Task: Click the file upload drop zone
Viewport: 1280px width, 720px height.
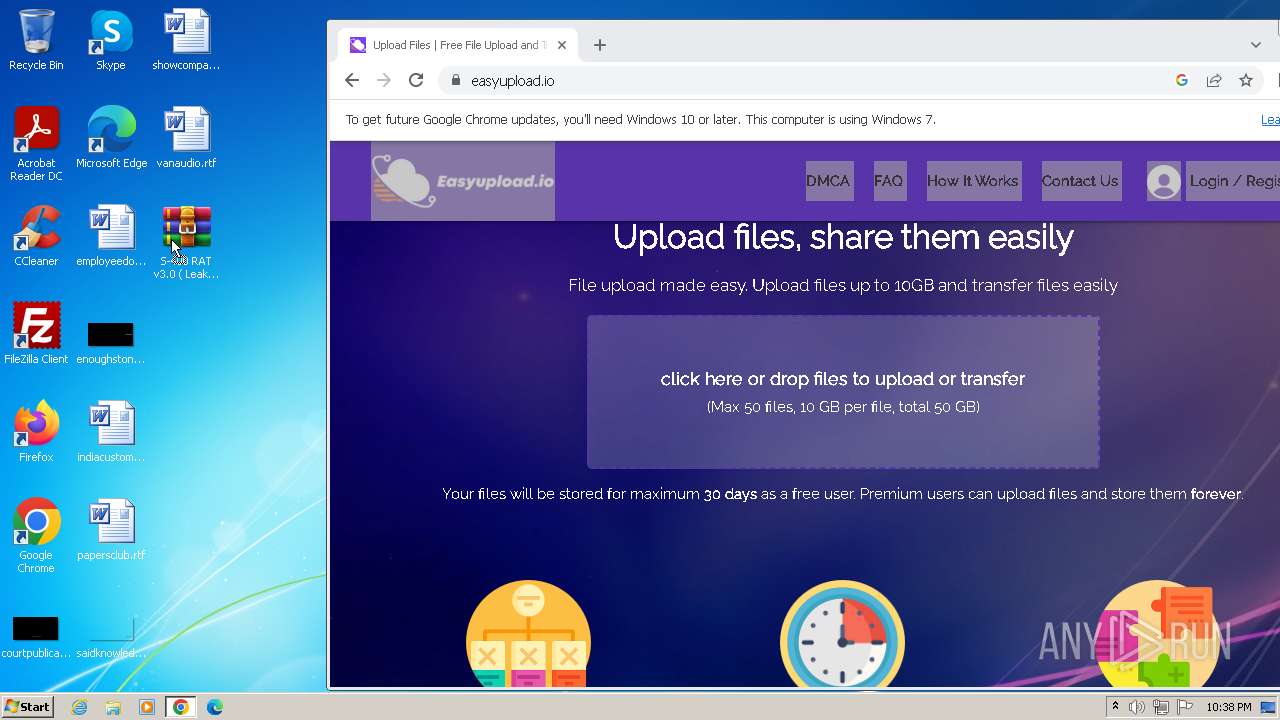Action: 843,392
